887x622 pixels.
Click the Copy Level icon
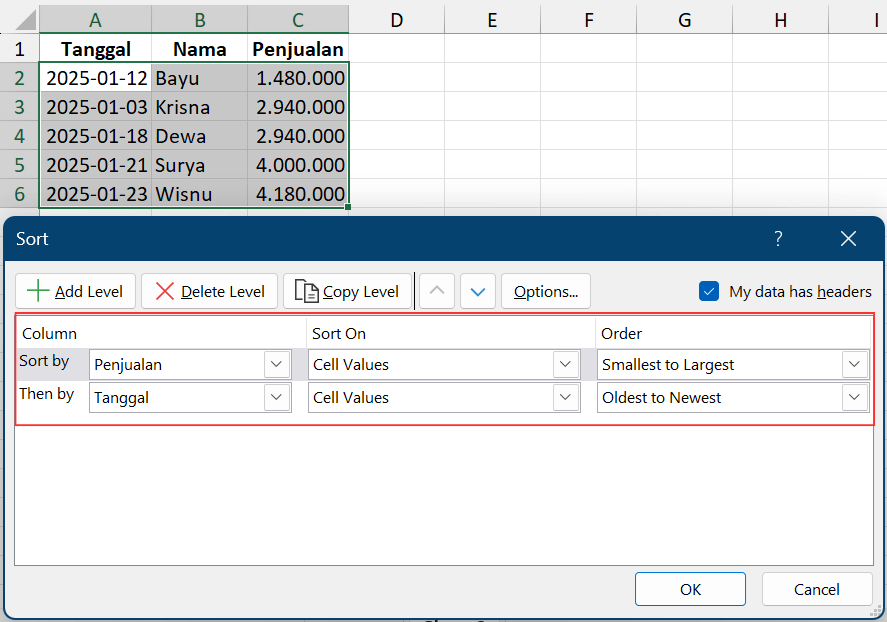click(307, 291)
